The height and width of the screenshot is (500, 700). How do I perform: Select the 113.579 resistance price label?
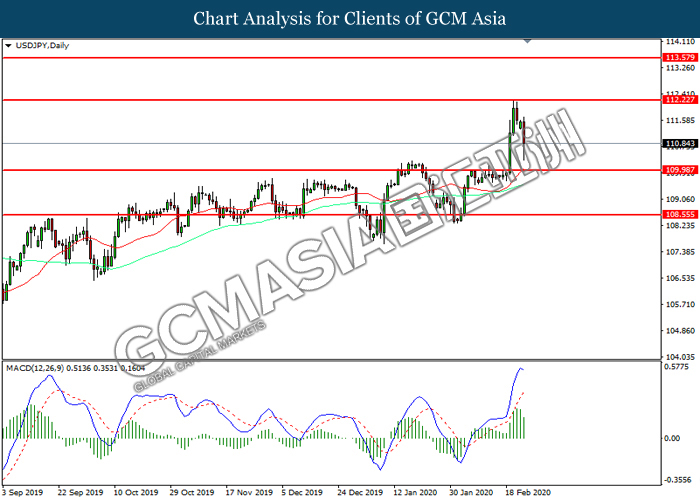680,58
